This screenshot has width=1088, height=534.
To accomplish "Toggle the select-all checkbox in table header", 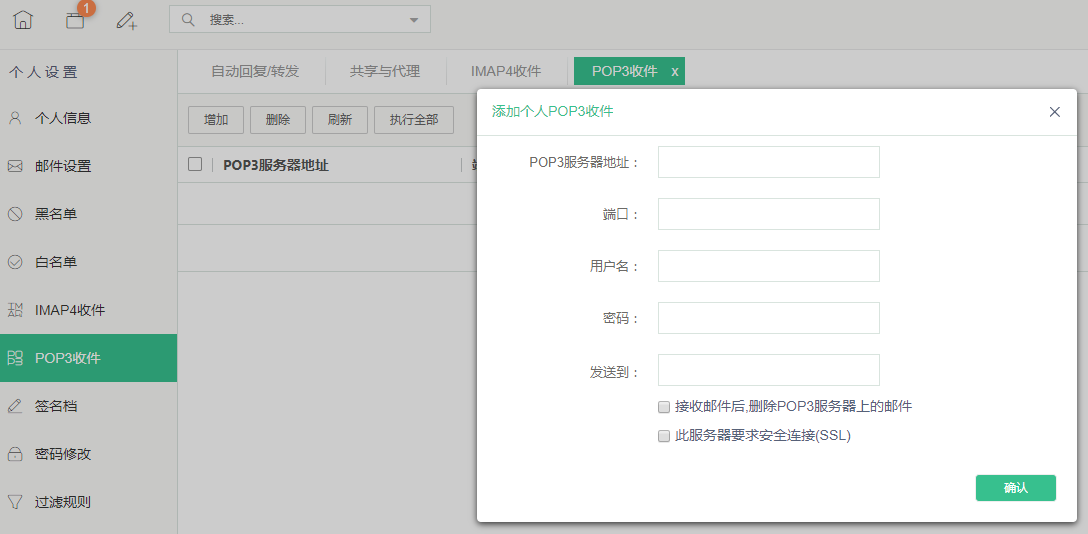I will point(195,164).
